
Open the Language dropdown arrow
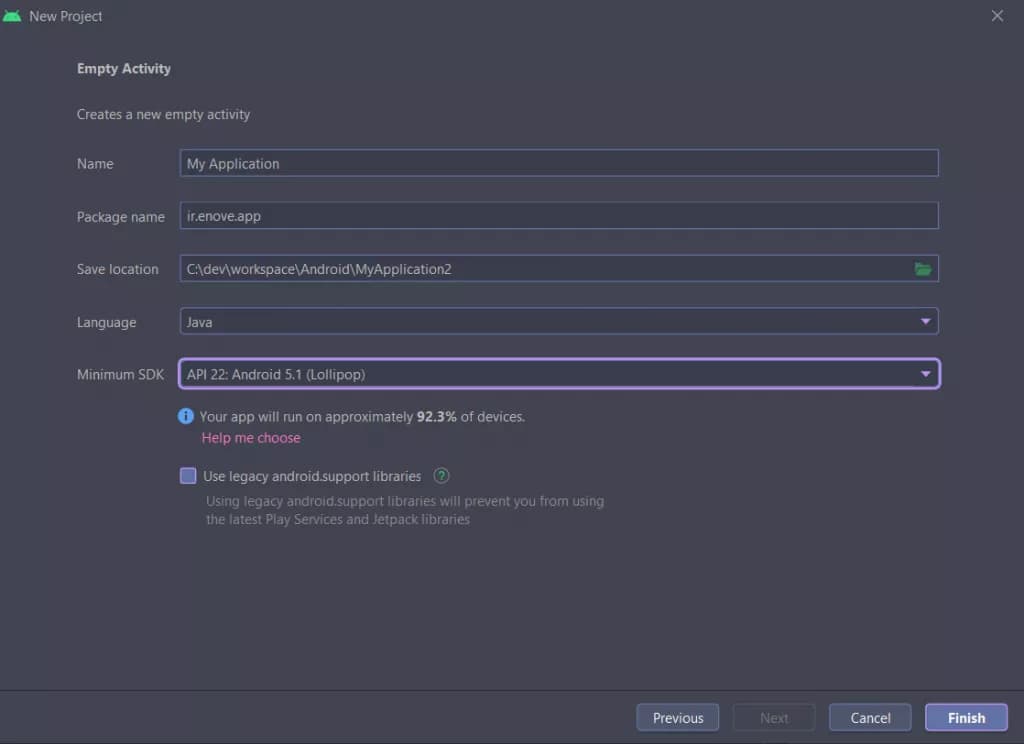(925, 321)
